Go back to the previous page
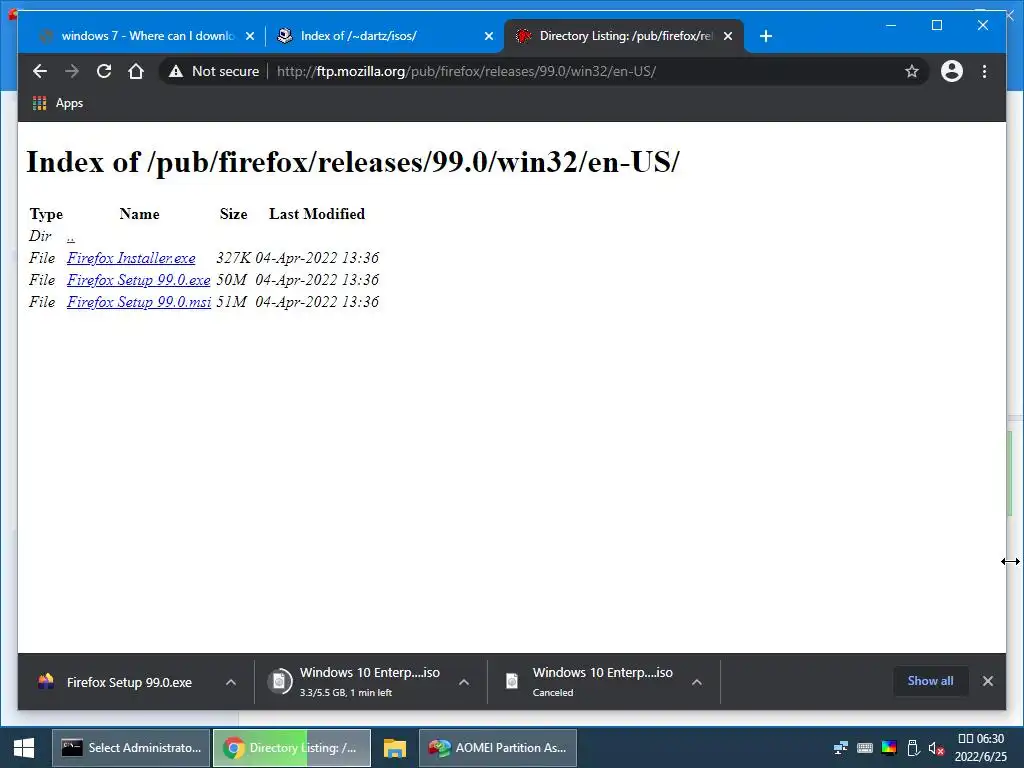The height and width of the screenshot is (768, 1024). pos(40,71)
